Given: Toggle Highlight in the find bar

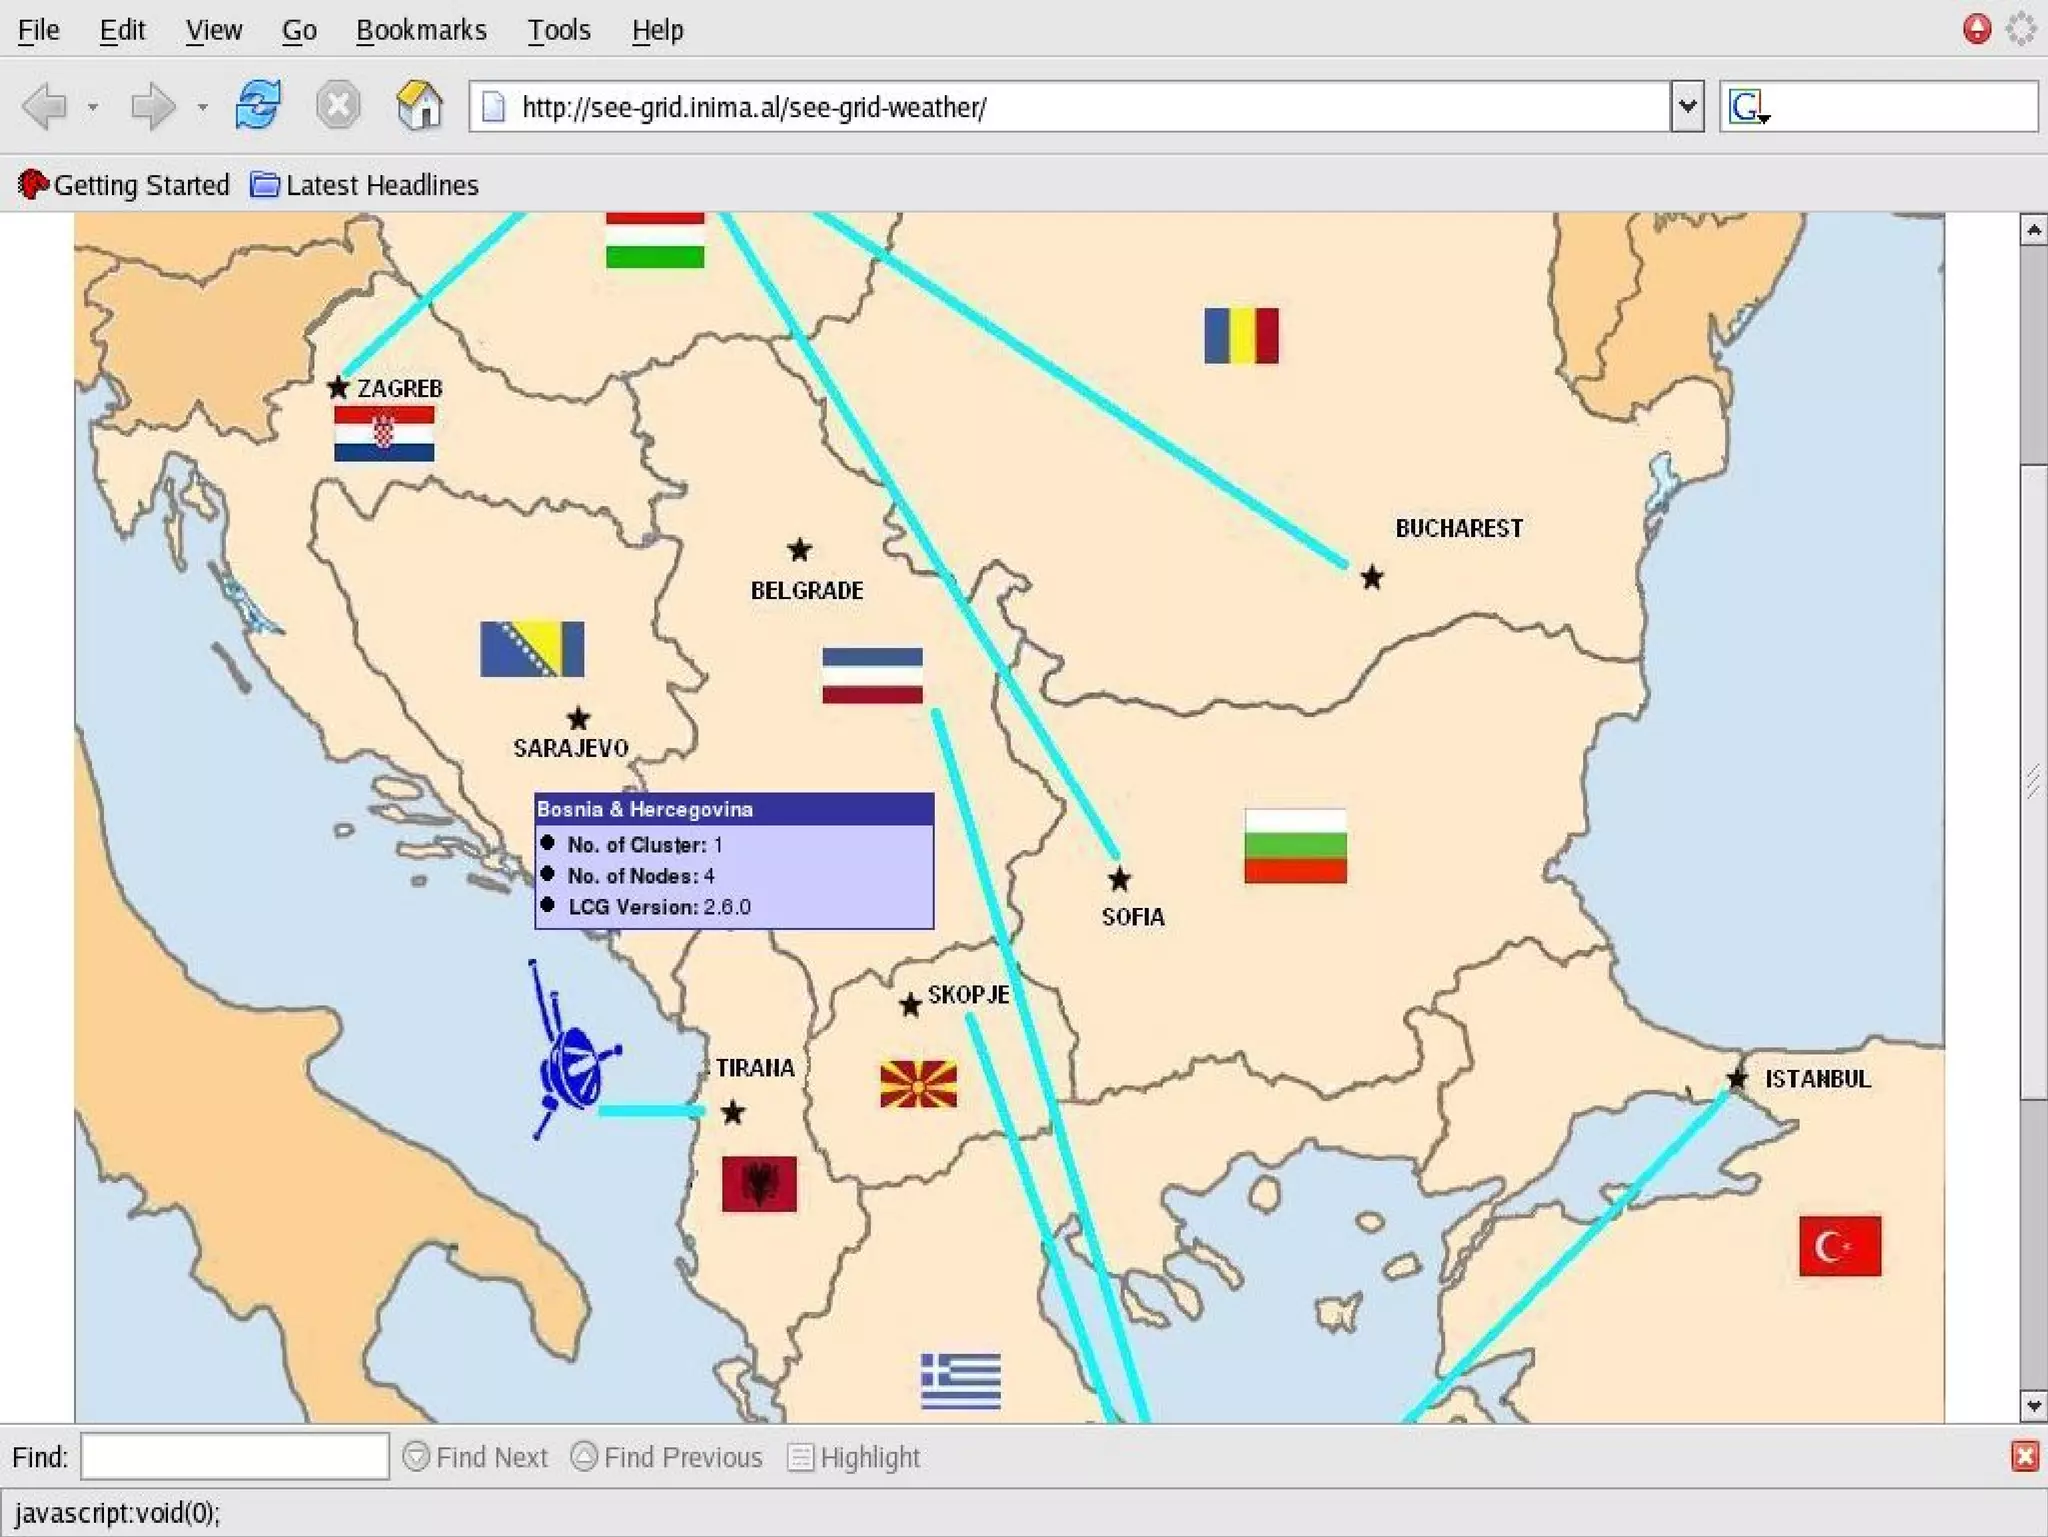Looking at the screenshot, I should 854,1457.
